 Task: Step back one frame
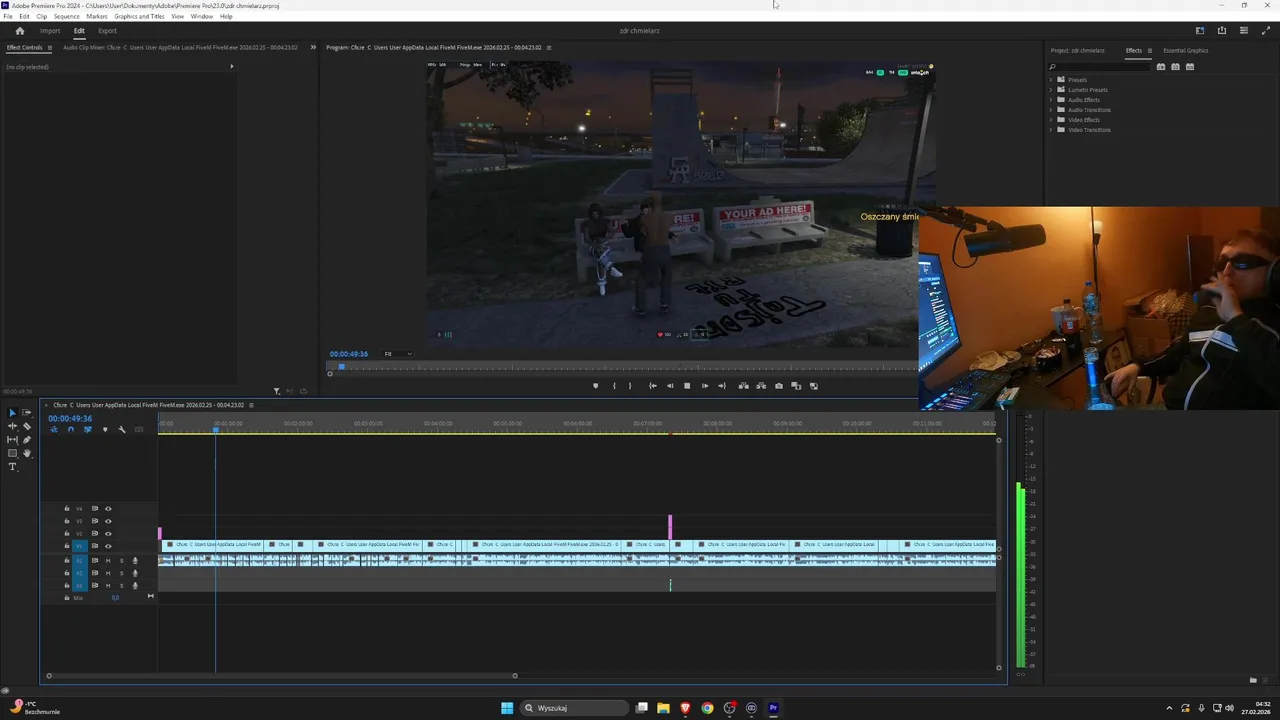coord(670,386)
